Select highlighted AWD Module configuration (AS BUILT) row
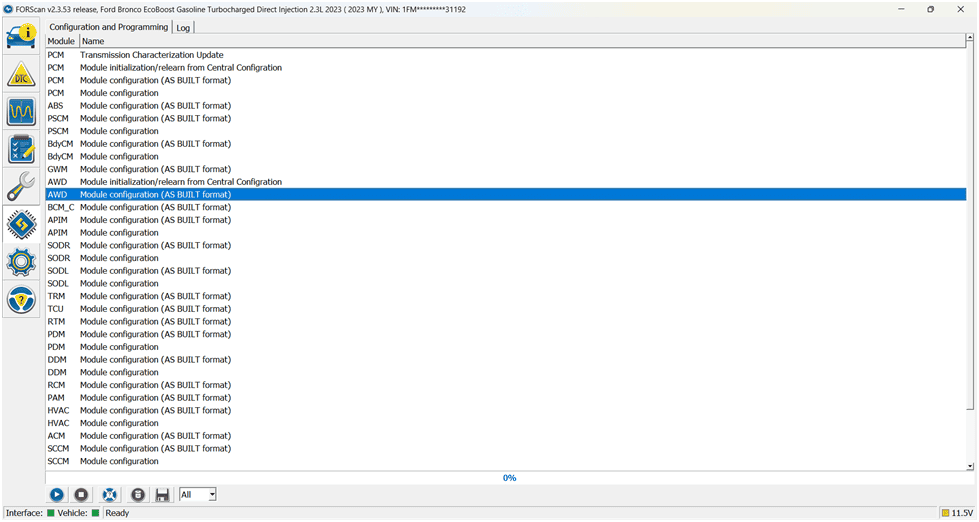The width and height of the screenshot is (979, 522). (x=506, y=195)
